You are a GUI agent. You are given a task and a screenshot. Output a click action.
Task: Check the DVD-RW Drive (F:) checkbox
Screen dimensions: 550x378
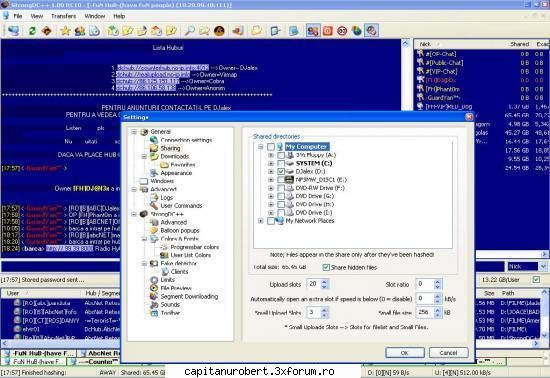(x=281, y=188)
